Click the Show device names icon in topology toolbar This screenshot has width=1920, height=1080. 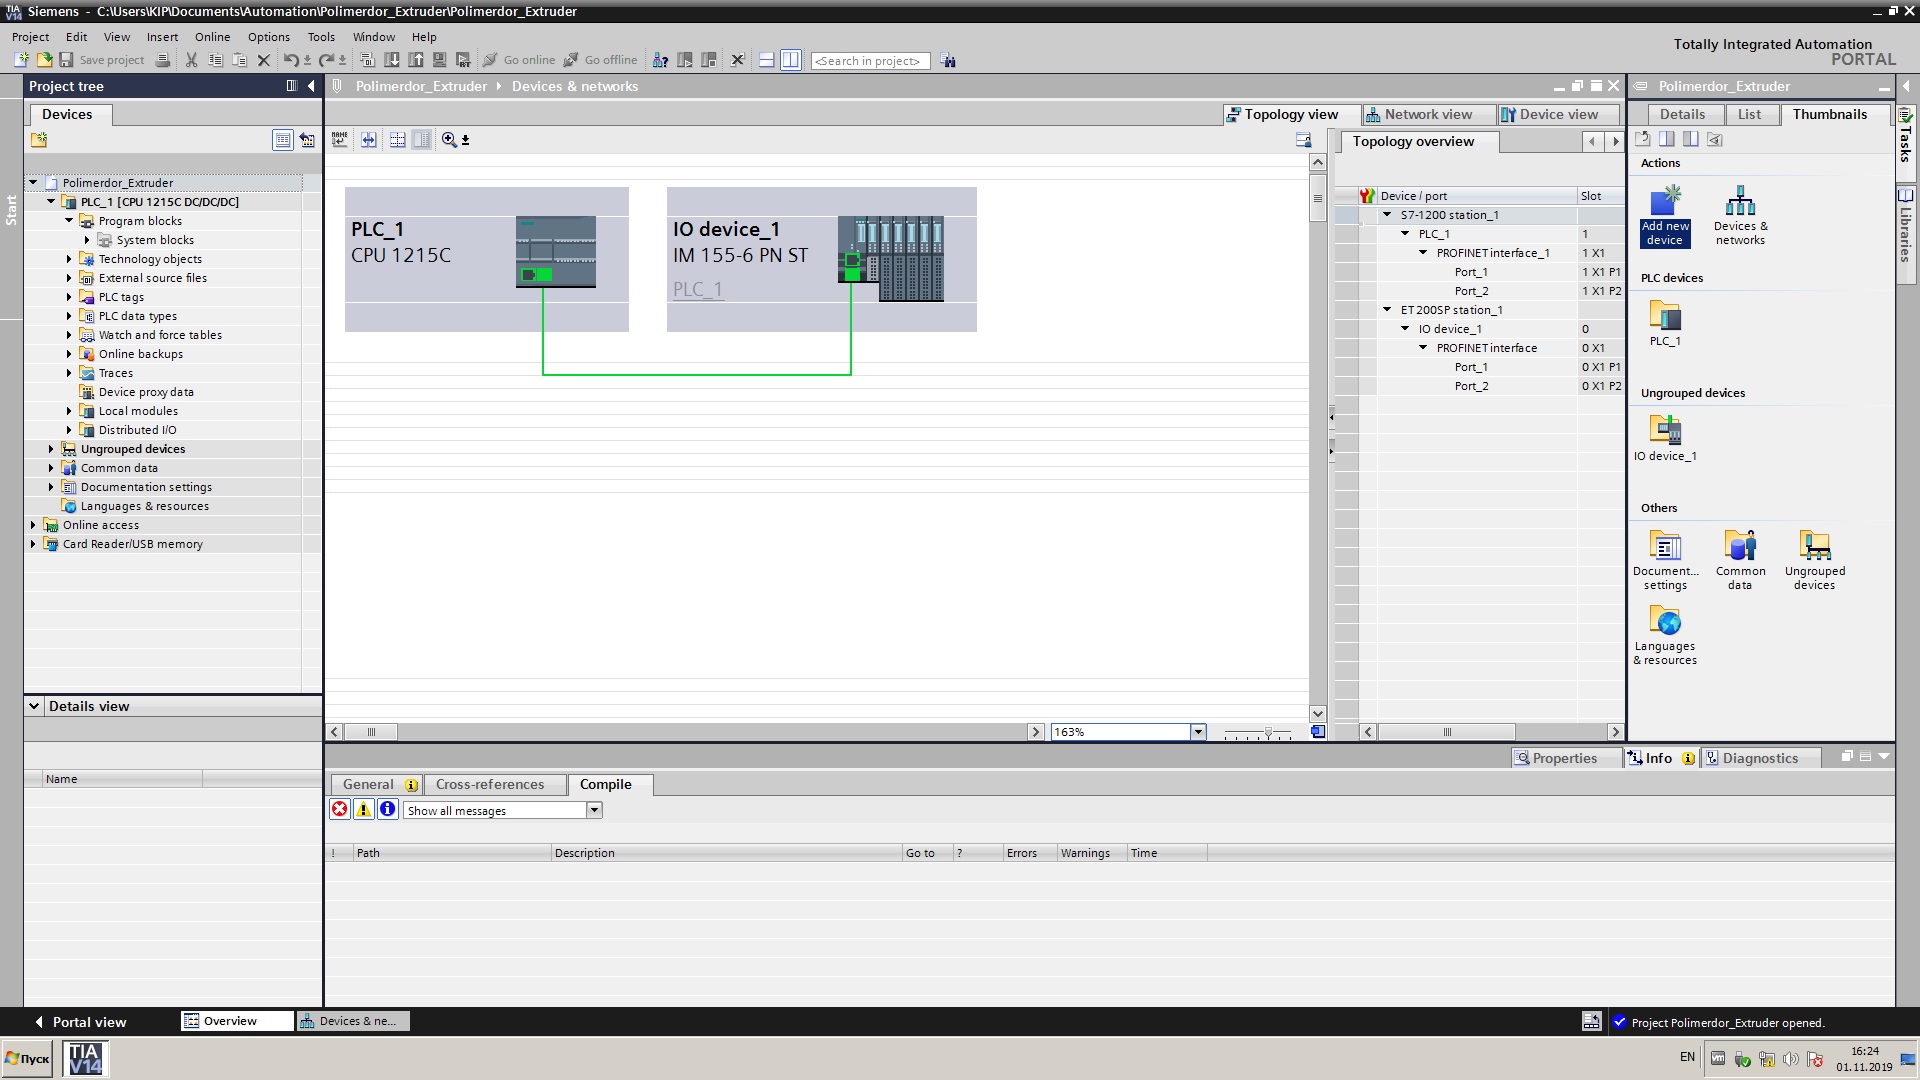point(340,140)
